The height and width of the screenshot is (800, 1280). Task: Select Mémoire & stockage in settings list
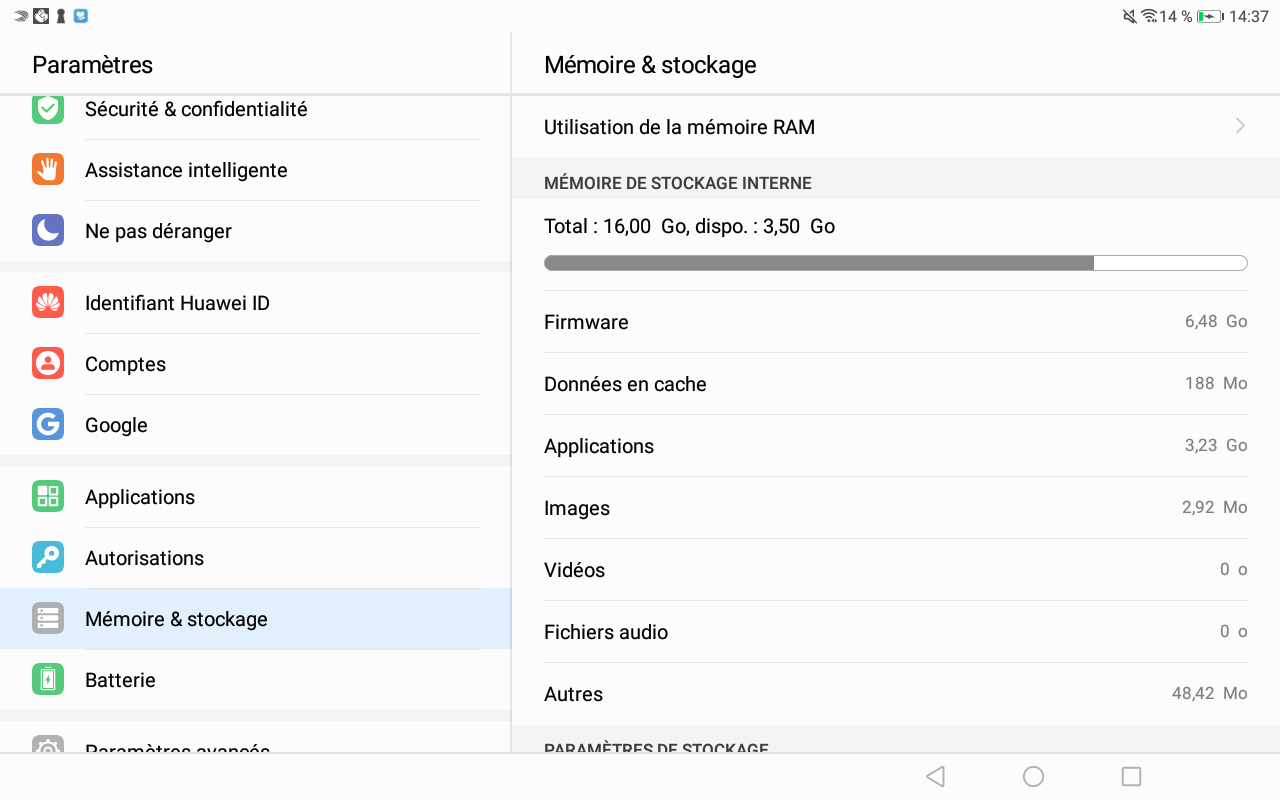176,619
